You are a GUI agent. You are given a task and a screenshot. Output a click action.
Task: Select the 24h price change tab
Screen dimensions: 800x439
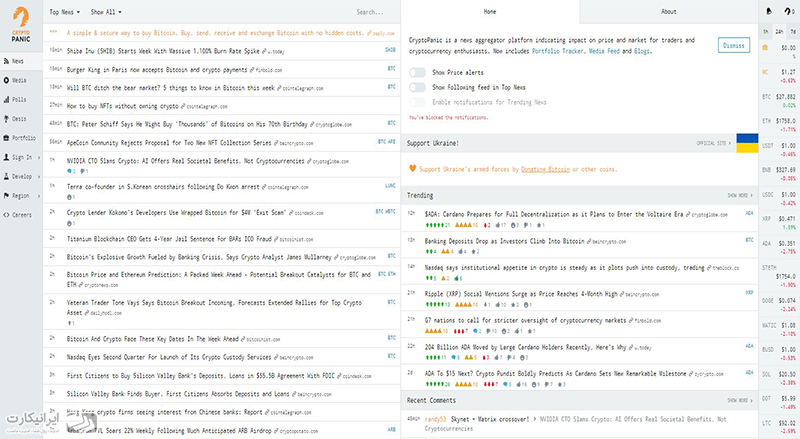tap(779, 32)
